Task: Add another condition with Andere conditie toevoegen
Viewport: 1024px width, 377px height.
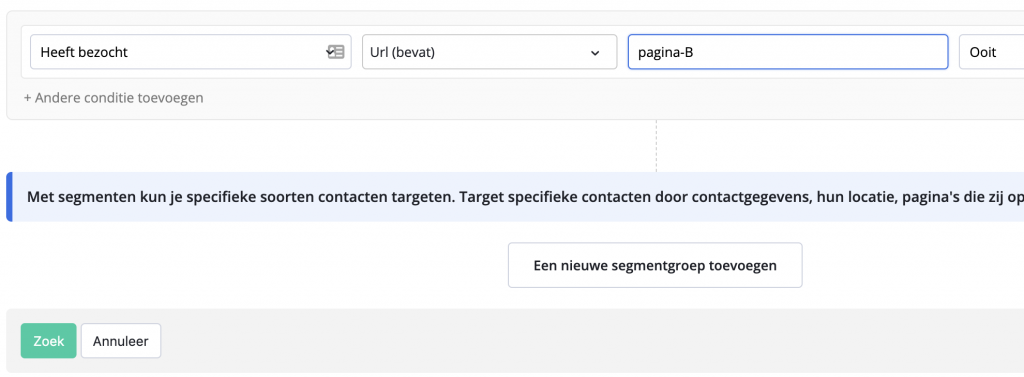Action: coord(114,98)
